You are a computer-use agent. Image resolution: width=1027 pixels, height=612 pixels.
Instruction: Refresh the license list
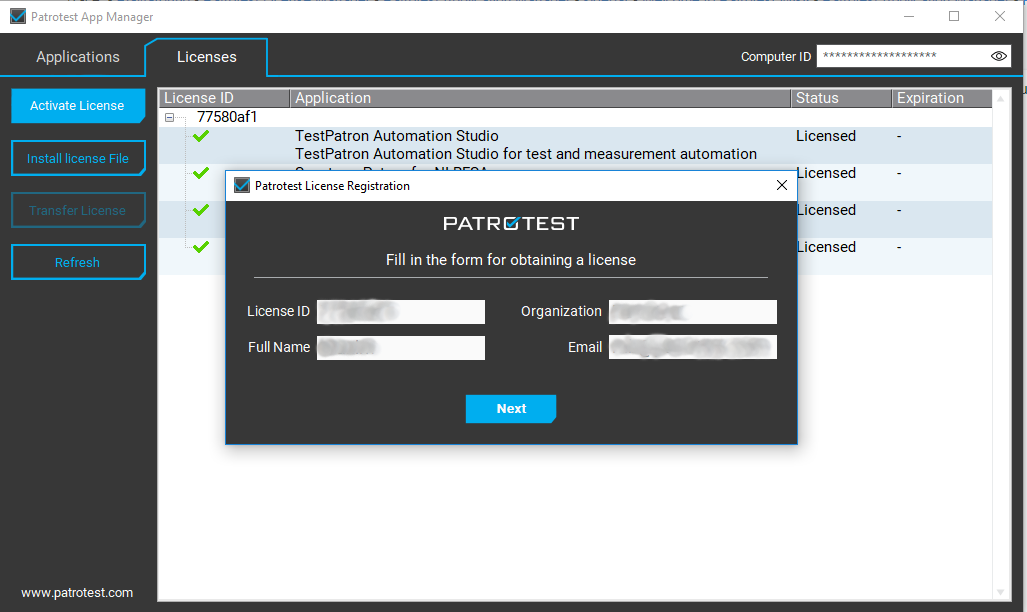(78, 262)
